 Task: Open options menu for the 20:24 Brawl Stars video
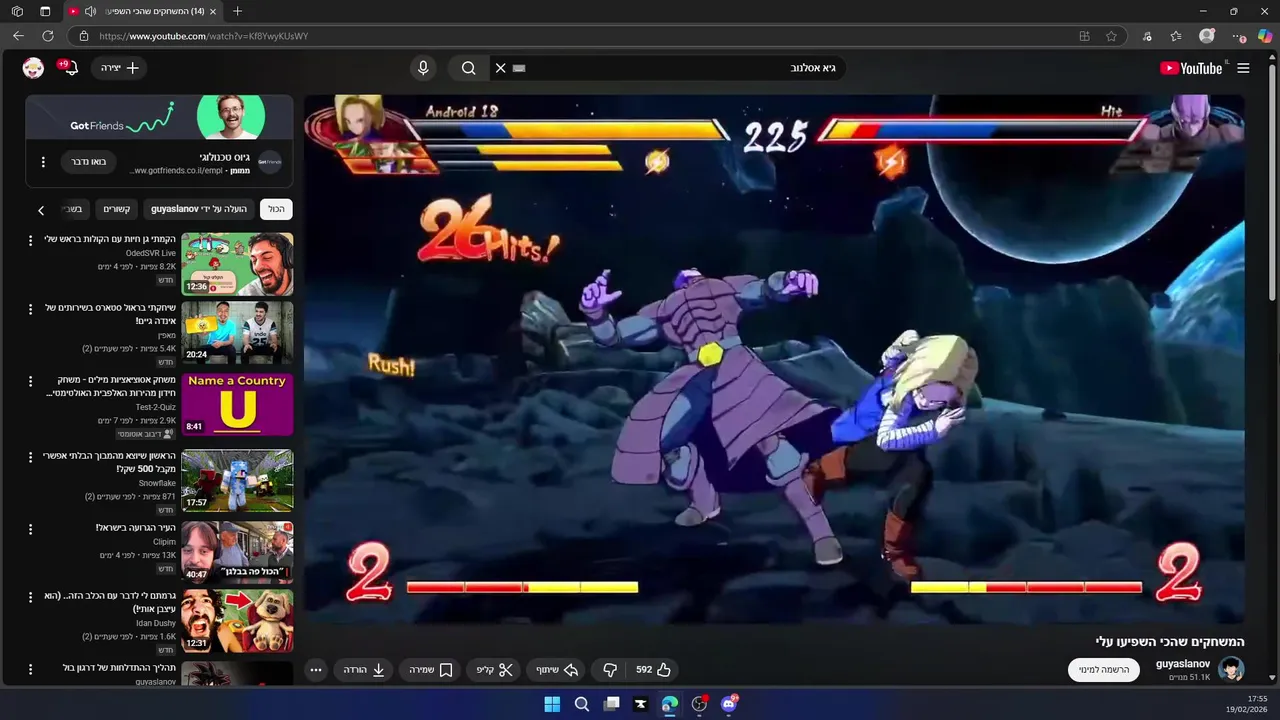coord(30,309)
